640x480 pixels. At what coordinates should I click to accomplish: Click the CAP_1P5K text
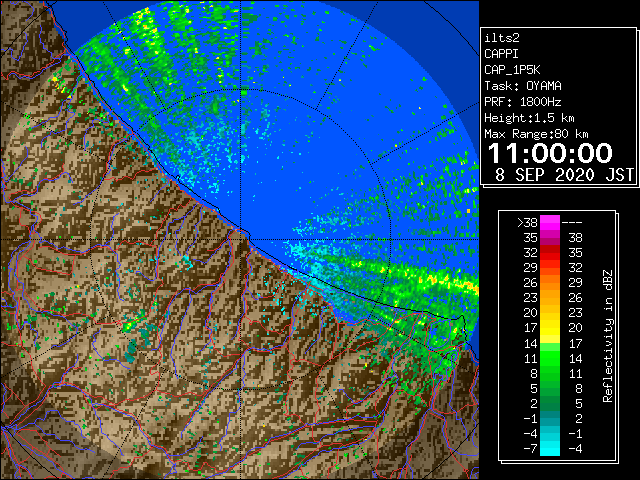coord(512,70)
